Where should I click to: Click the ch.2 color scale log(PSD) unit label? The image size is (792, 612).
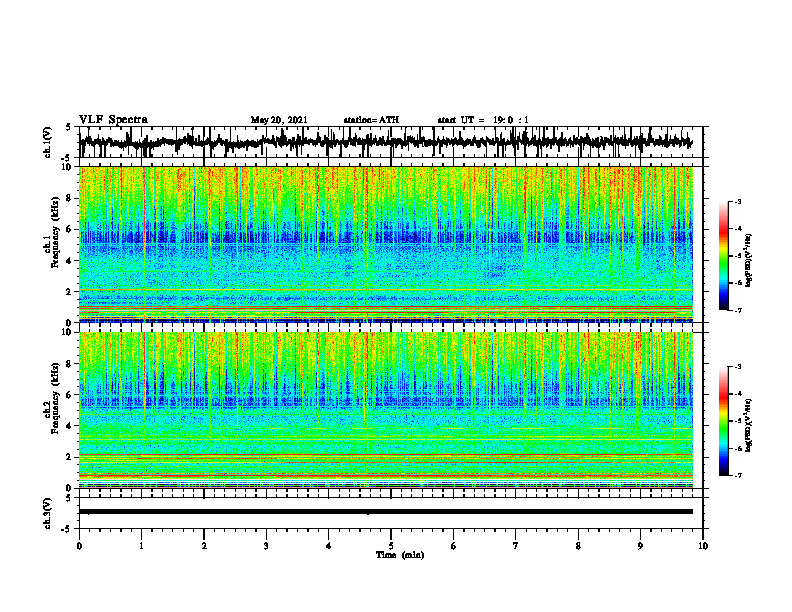[749, 426]
